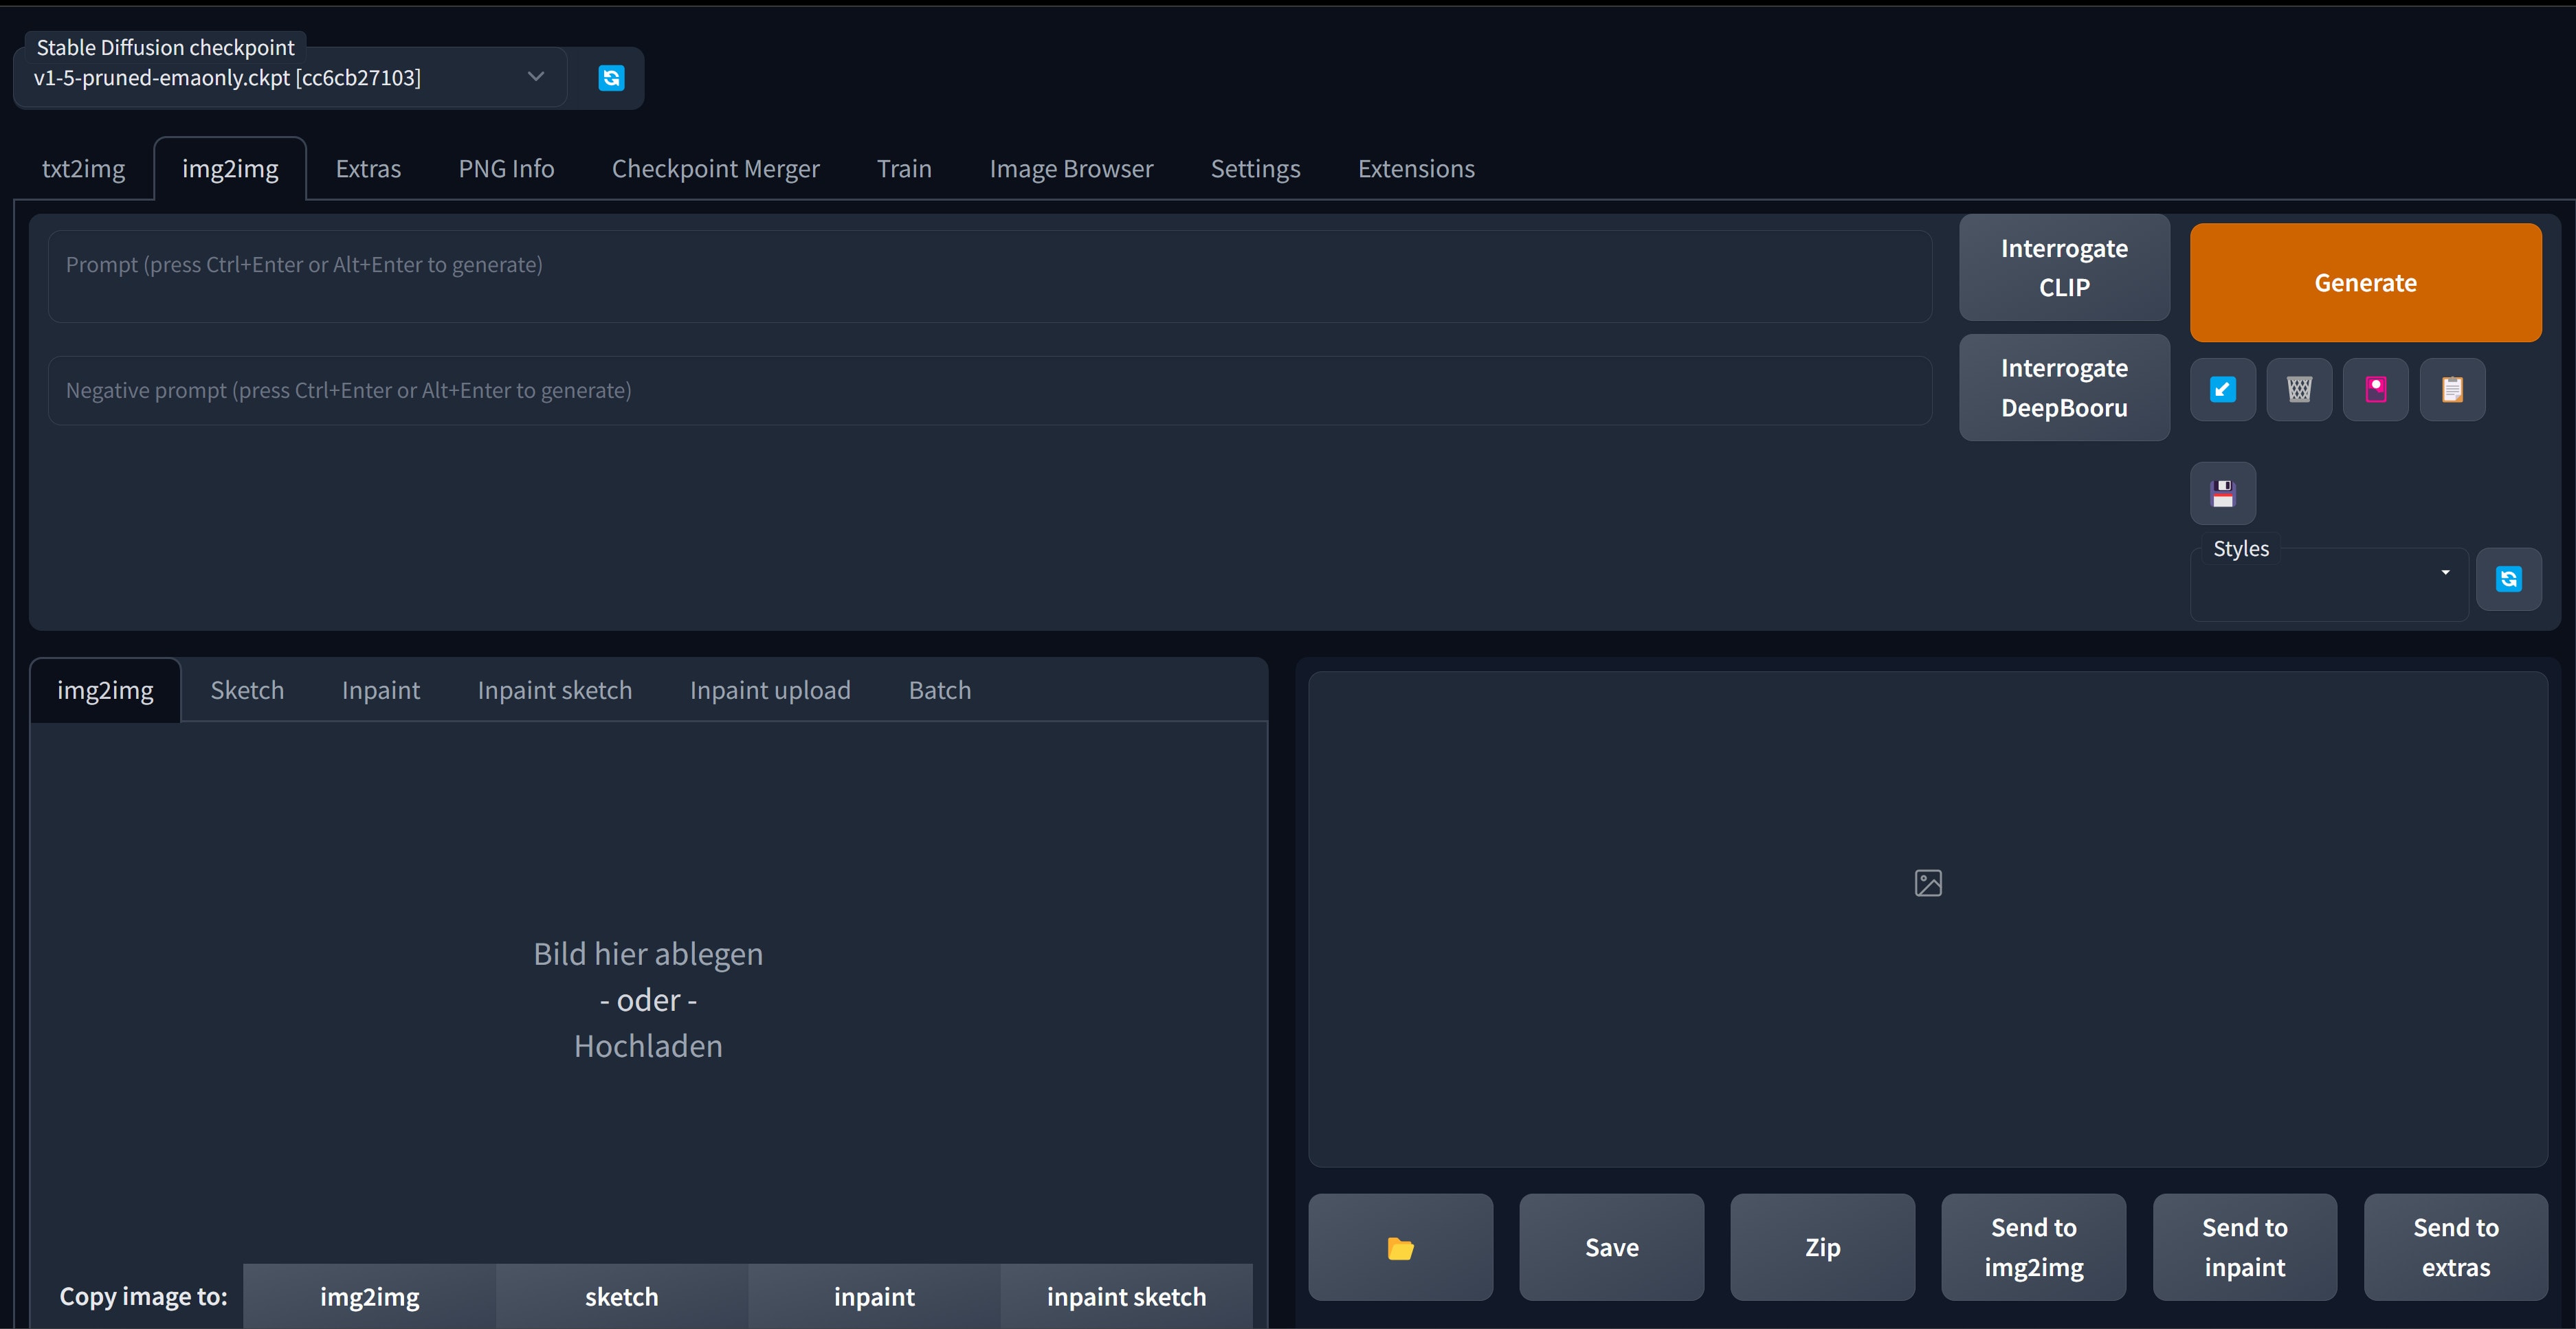2576x1329 pixels.
Task: Switch to the Inpaint sketch tab
Action: pyautogui.click(x=554, y=689)
